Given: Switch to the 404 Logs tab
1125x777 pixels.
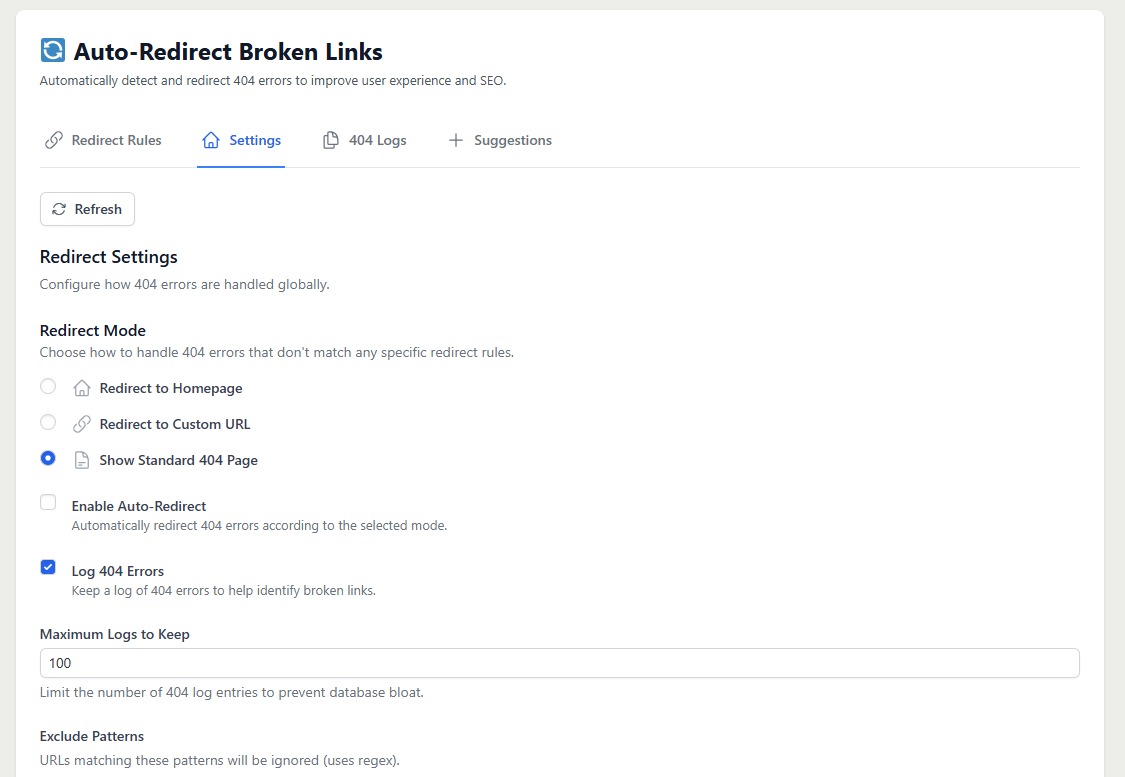Looking at the screenshot, I should coord(377,140).
